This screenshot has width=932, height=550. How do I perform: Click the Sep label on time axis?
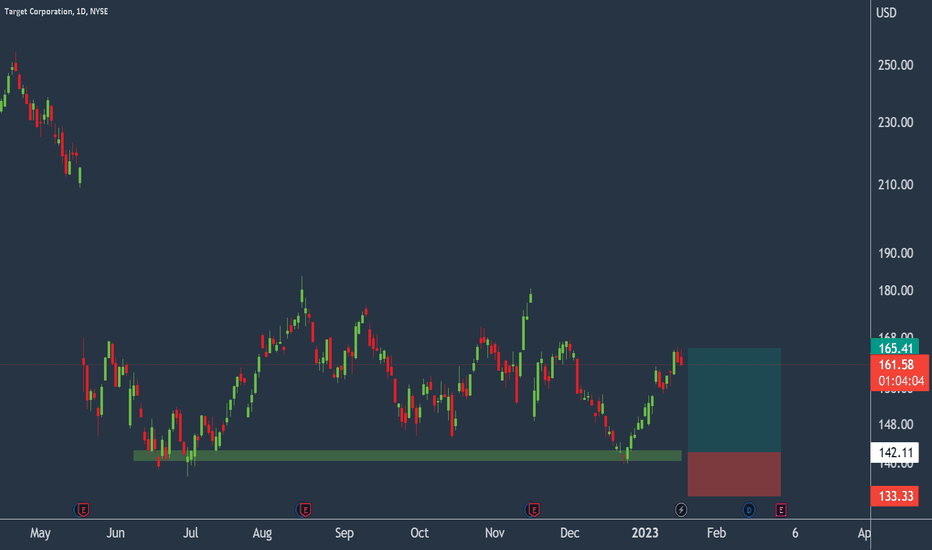(x=344, y=533)
